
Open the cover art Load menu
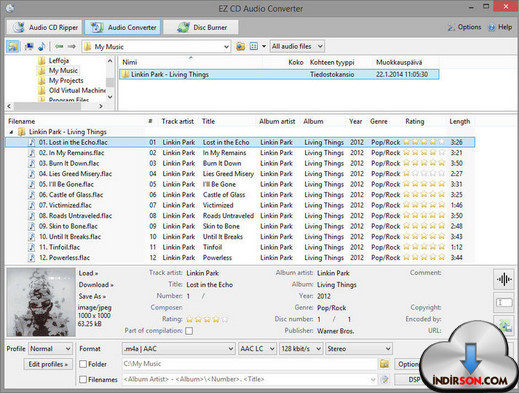88,273
